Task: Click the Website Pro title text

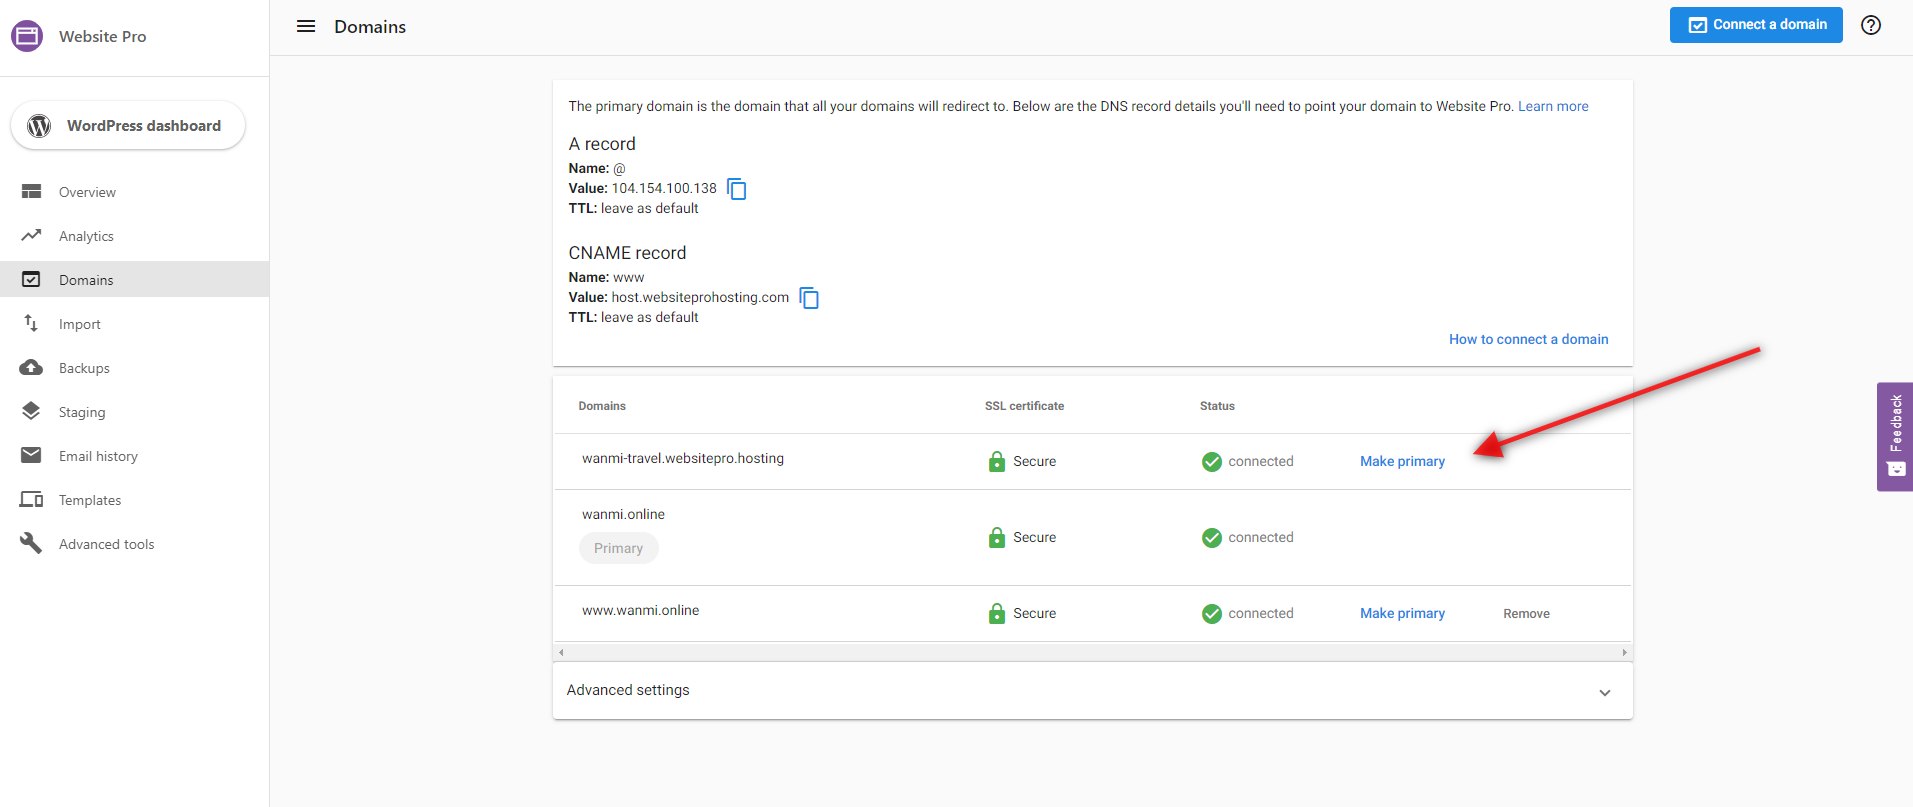Action: pyautogui.click(x=102, y=36)
